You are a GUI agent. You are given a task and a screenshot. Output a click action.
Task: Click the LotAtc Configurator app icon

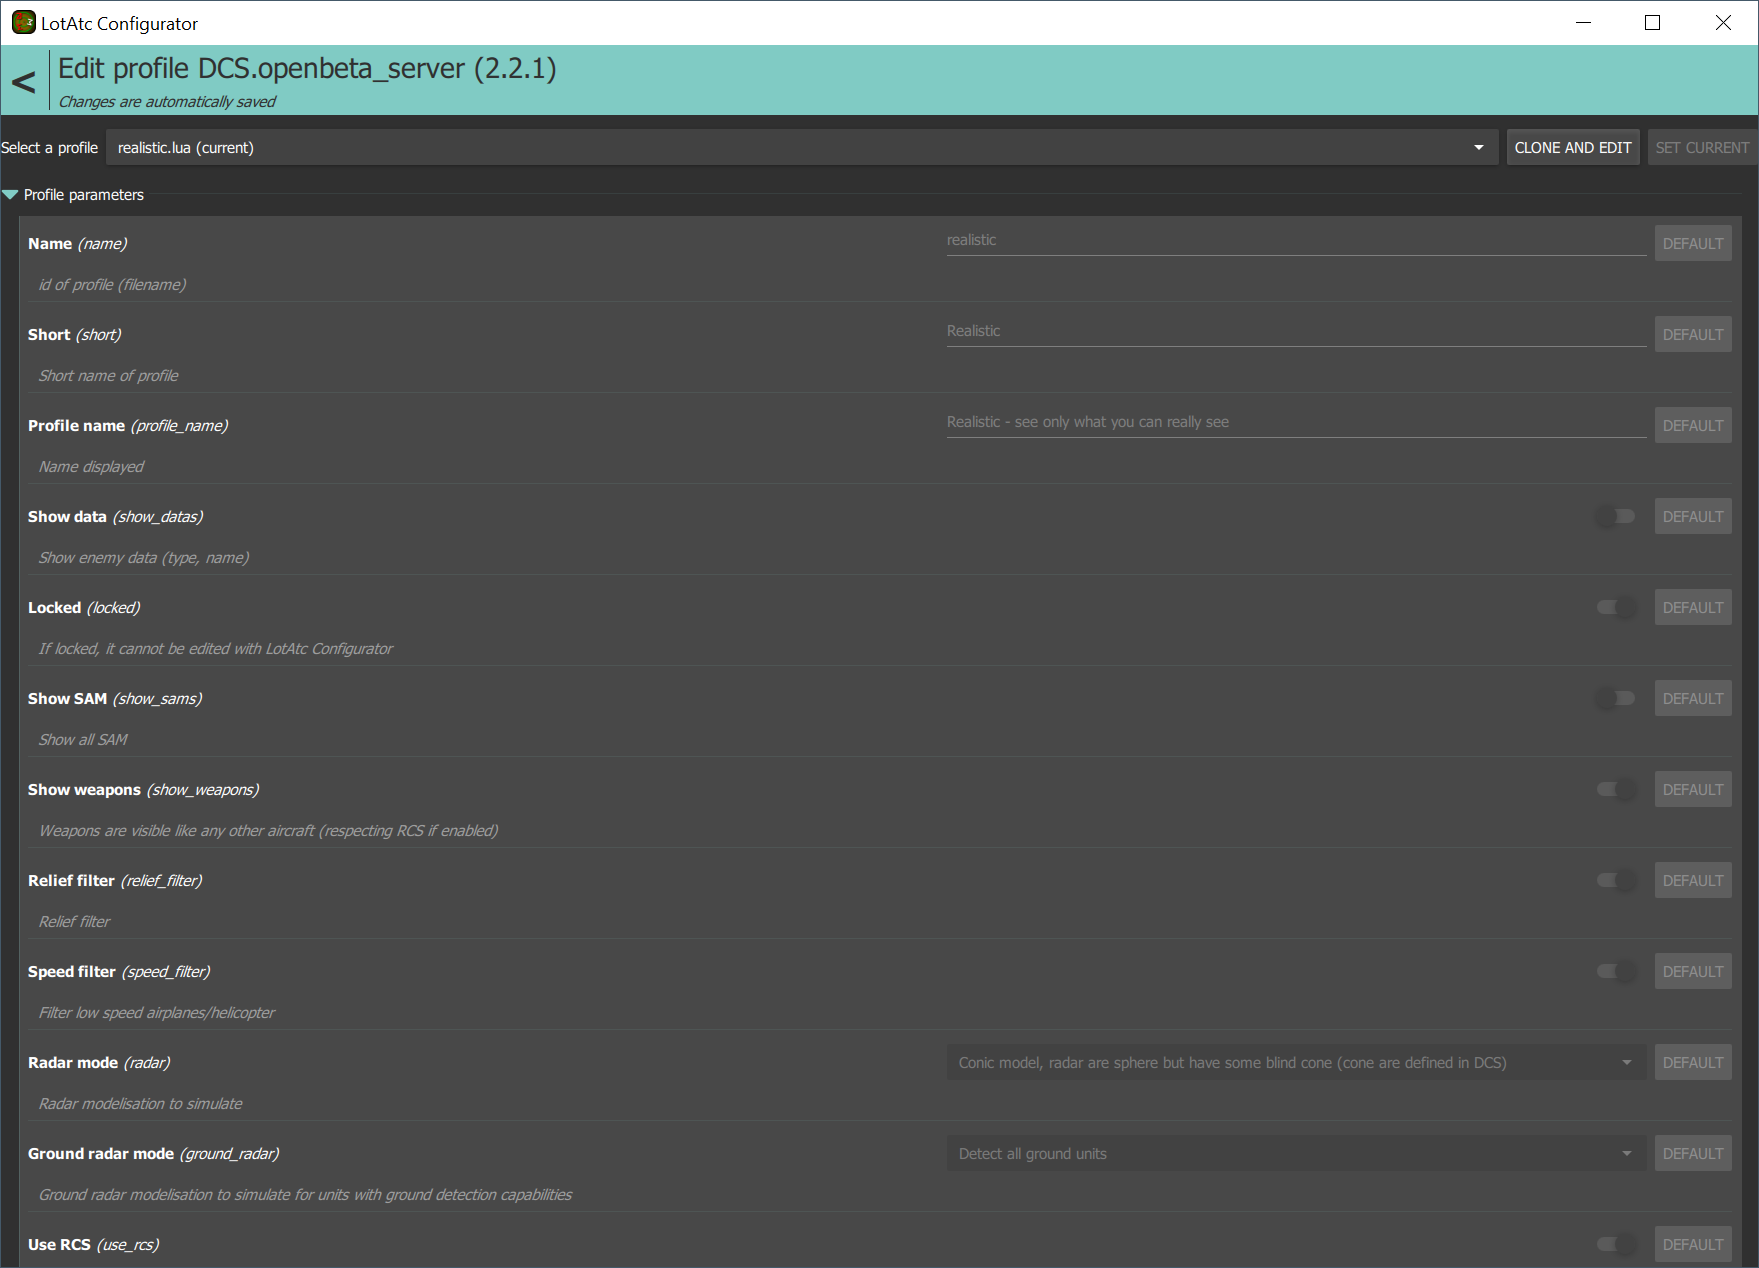[23, 22]
